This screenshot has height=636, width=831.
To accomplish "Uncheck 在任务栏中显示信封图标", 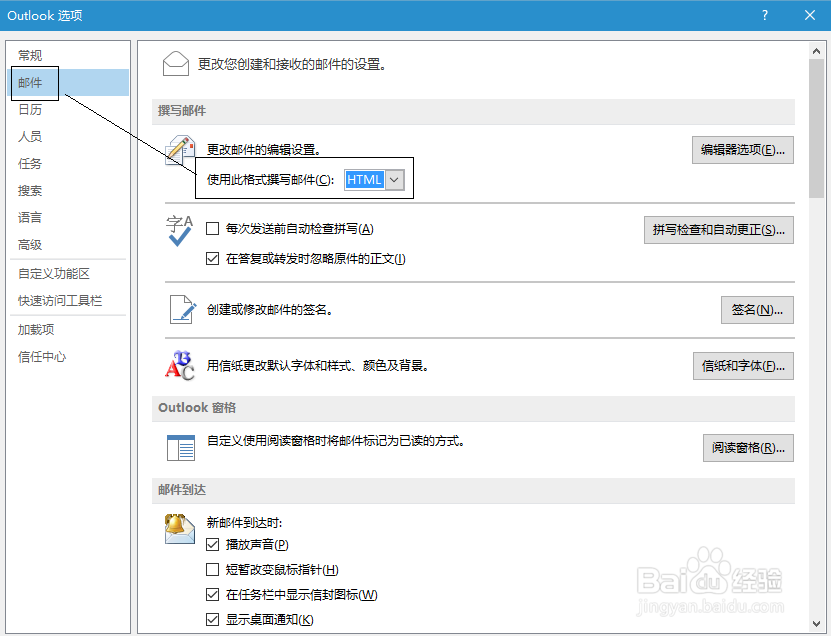I will (x=213, y=595).
